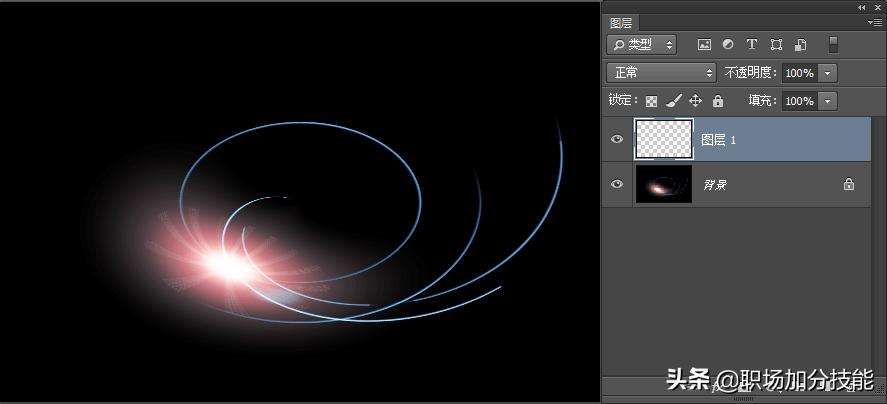Hide the 图层 1 layer eye
This screenshot has height=404, width=887.
[x=617, y=139]
